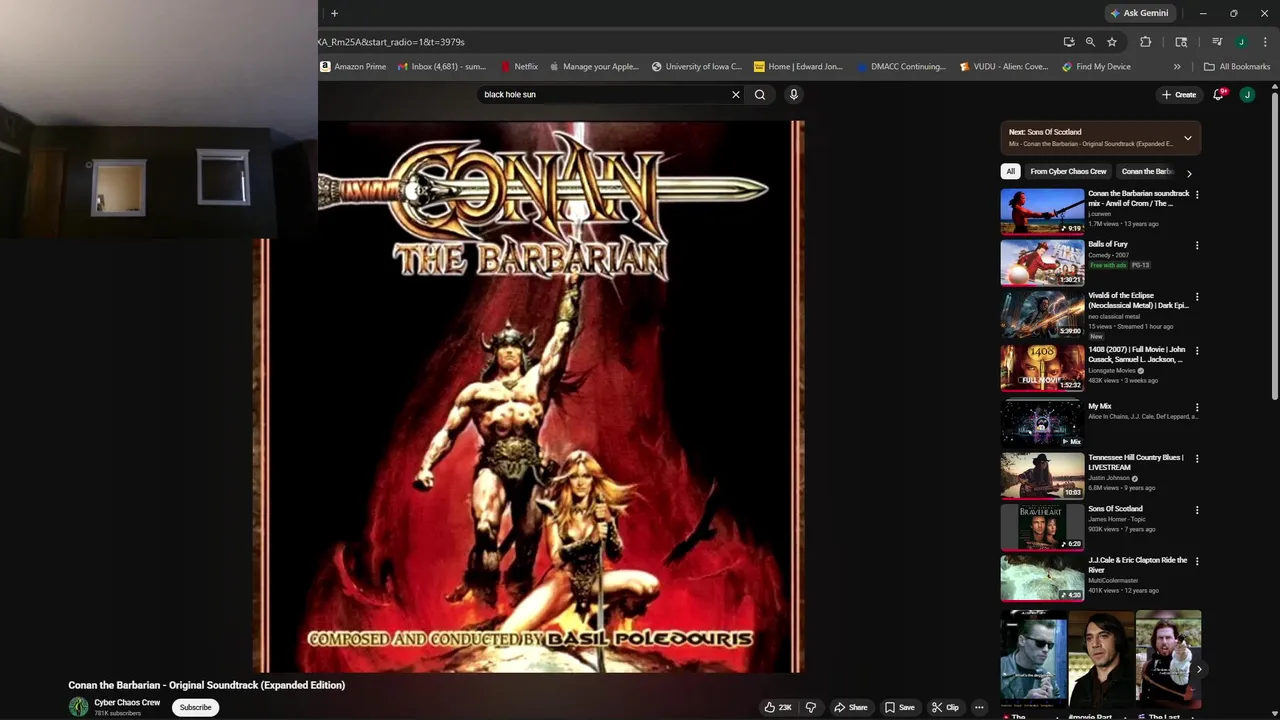Viewport: 1280px width, 720px height.
Task: Expand hidden bookmarks with the double chevron
Action: pyautogui.click(x=1177, y=67)
